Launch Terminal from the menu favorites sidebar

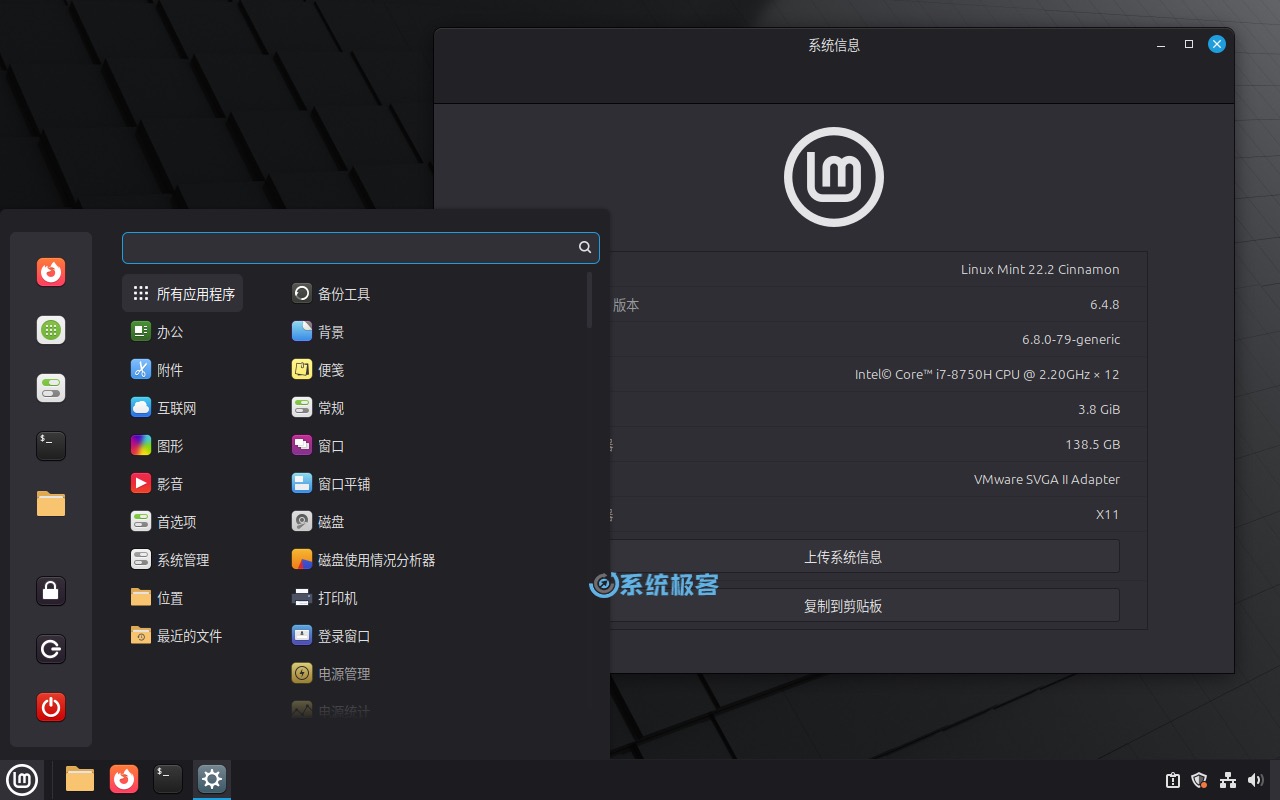coord(51,446)
